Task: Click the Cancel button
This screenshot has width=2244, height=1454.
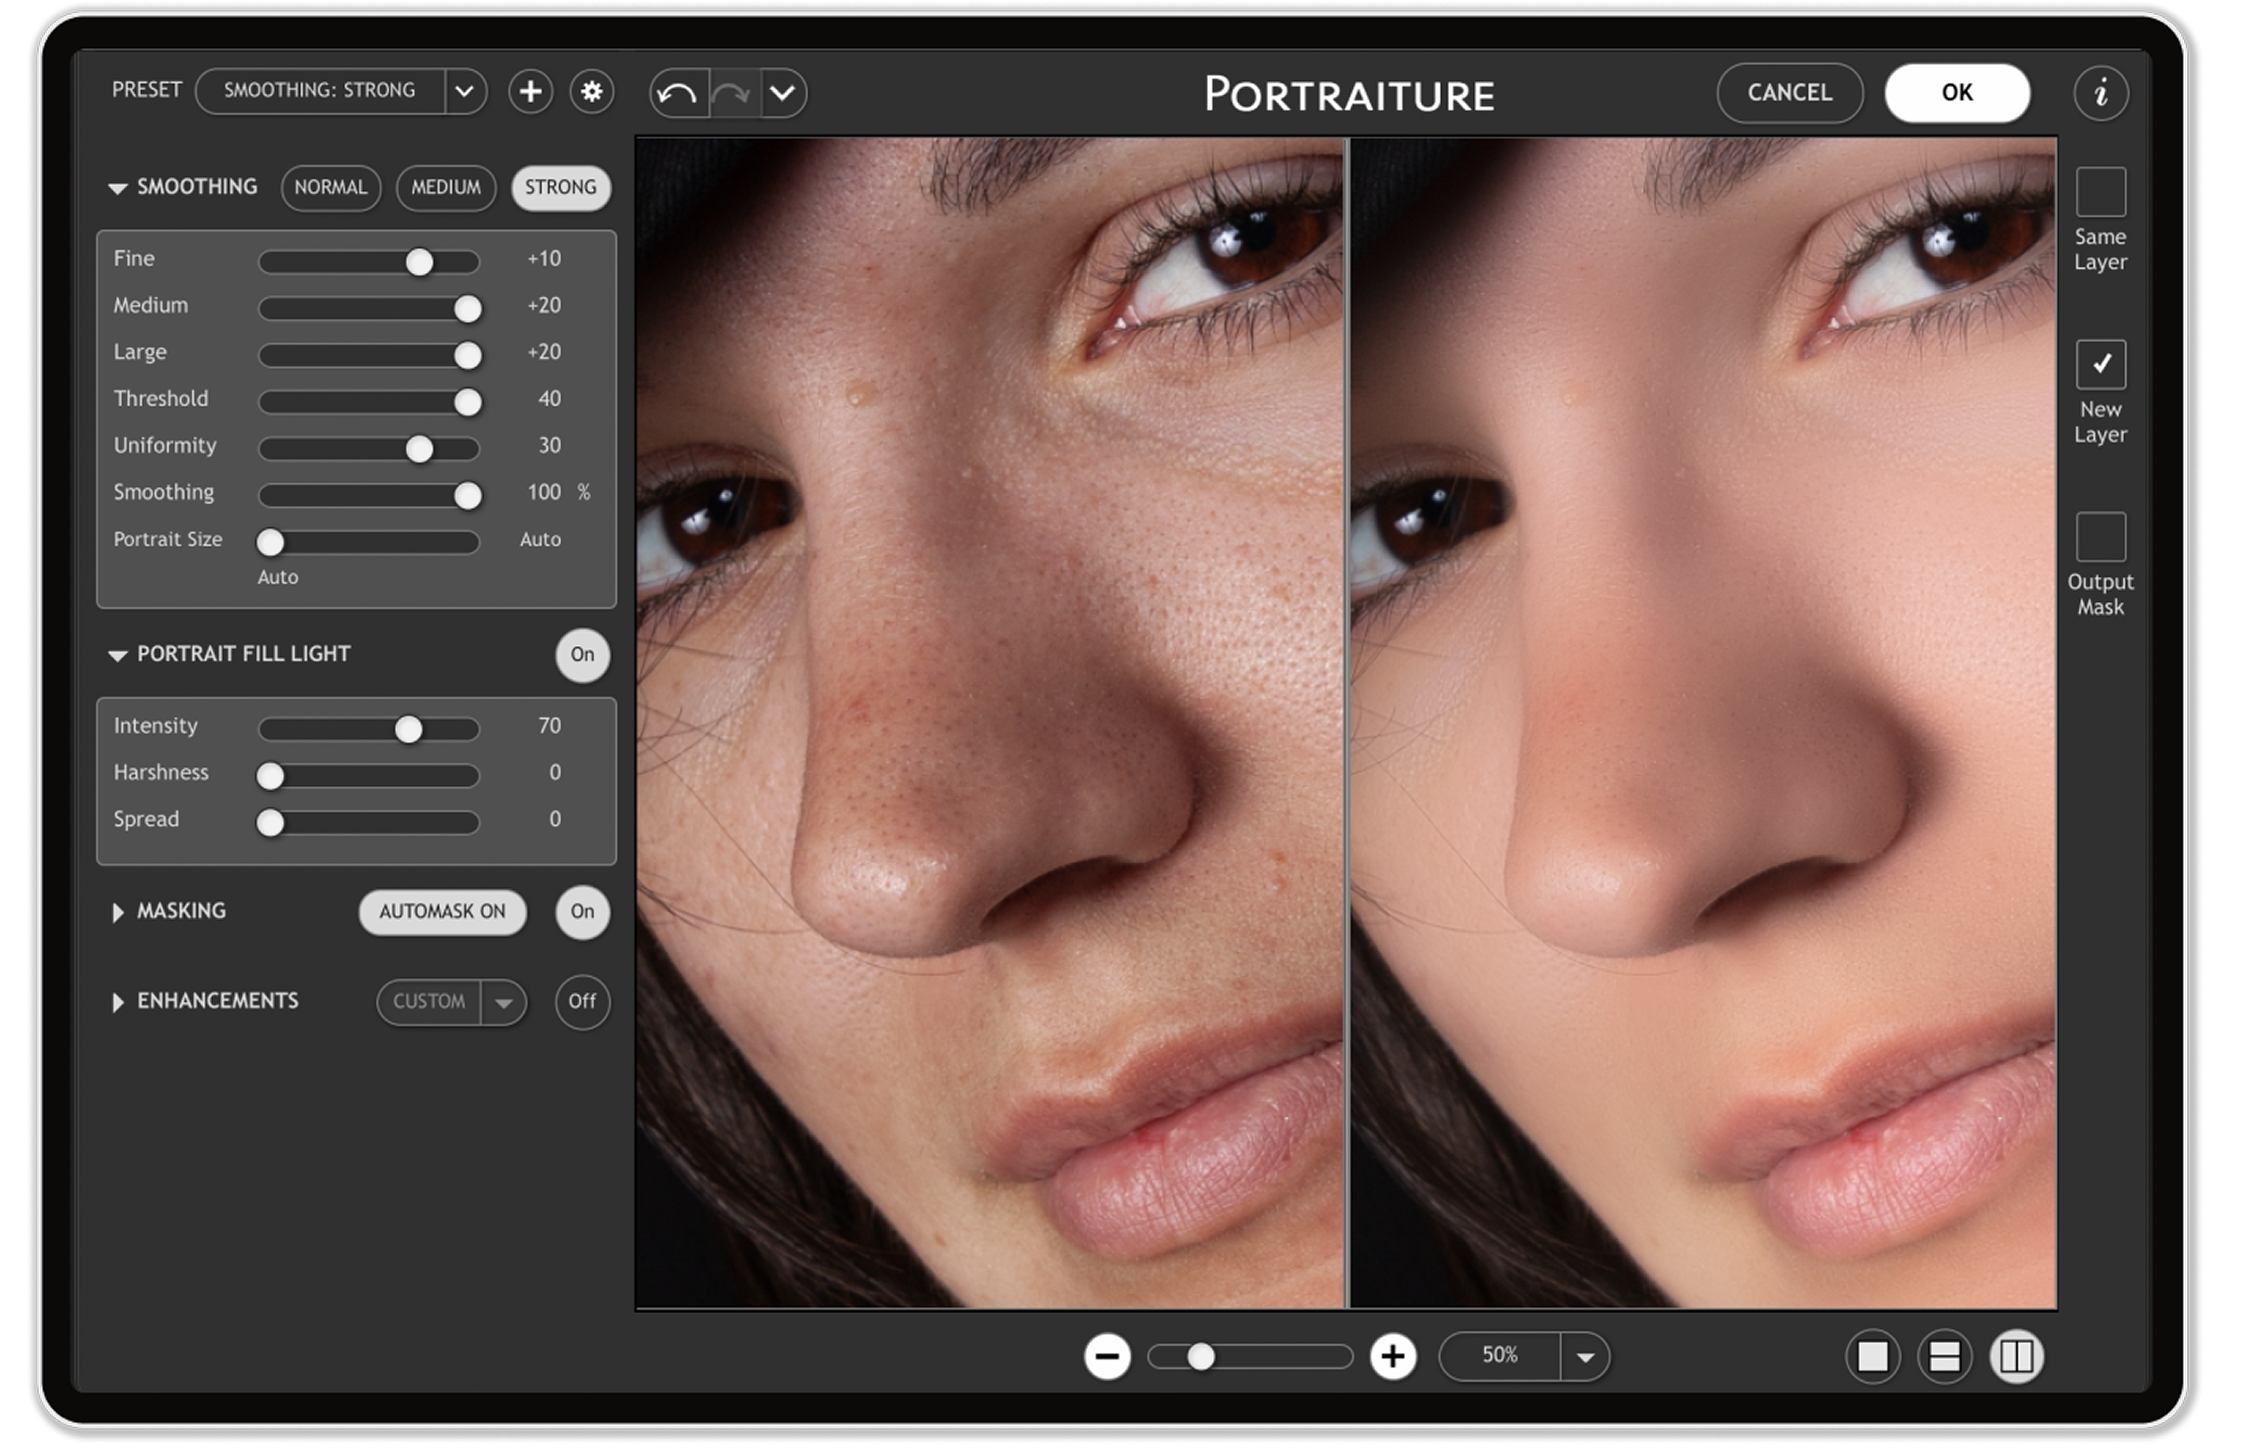Action: [x=1790, y=93]
